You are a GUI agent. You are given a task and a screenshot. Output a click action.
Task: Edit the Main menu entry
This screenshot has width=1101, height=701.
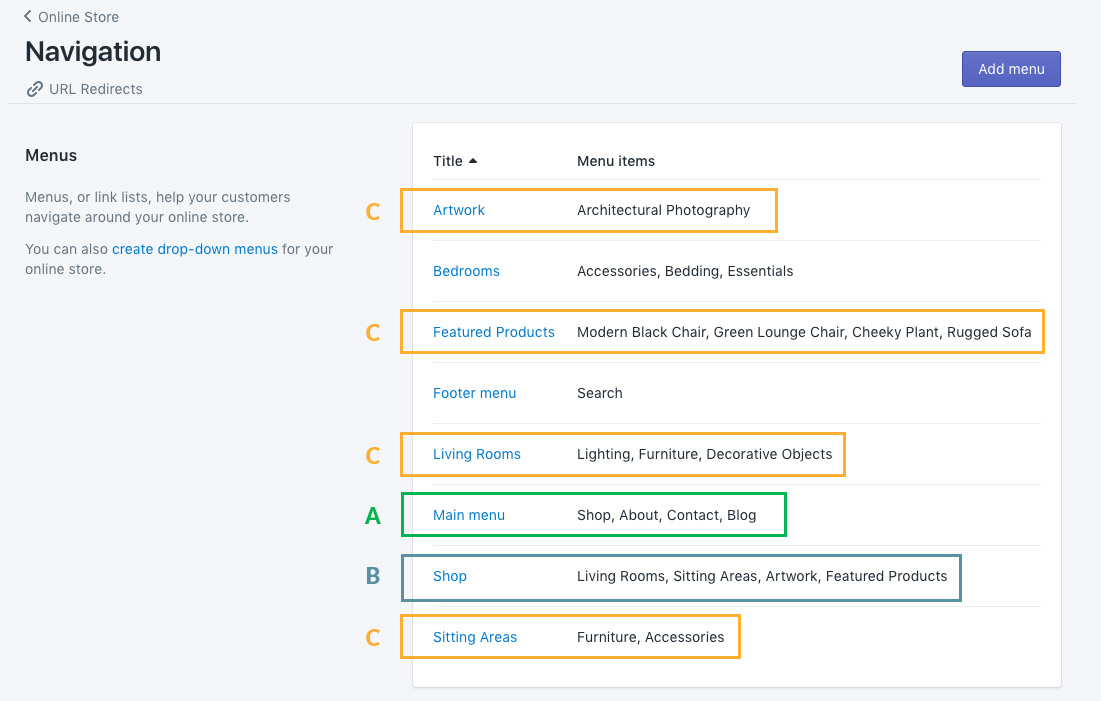(x=468, y=515)
